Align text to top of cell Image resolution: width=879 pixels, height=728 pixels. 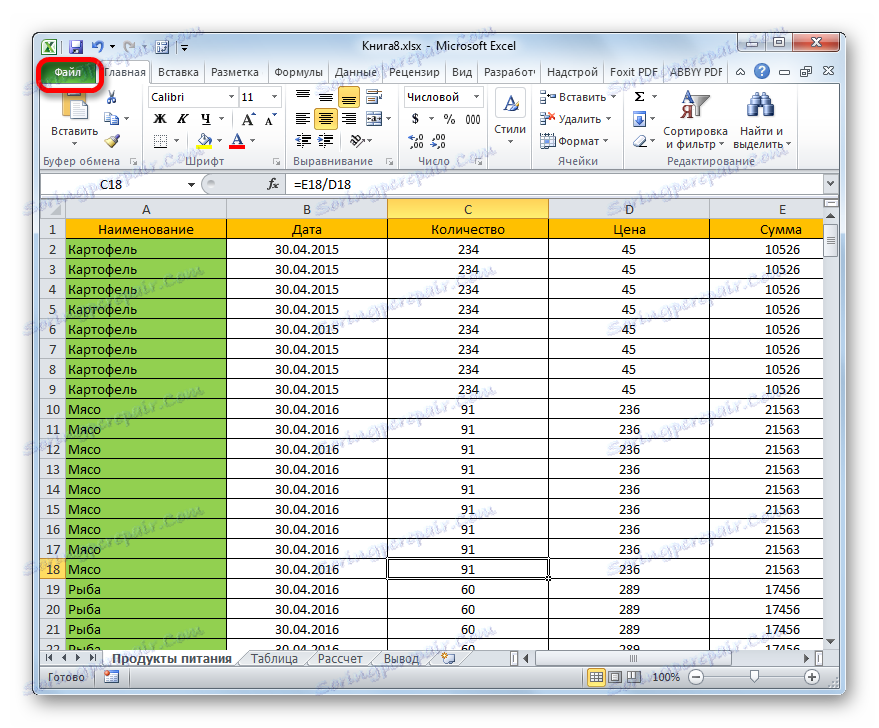303,97
